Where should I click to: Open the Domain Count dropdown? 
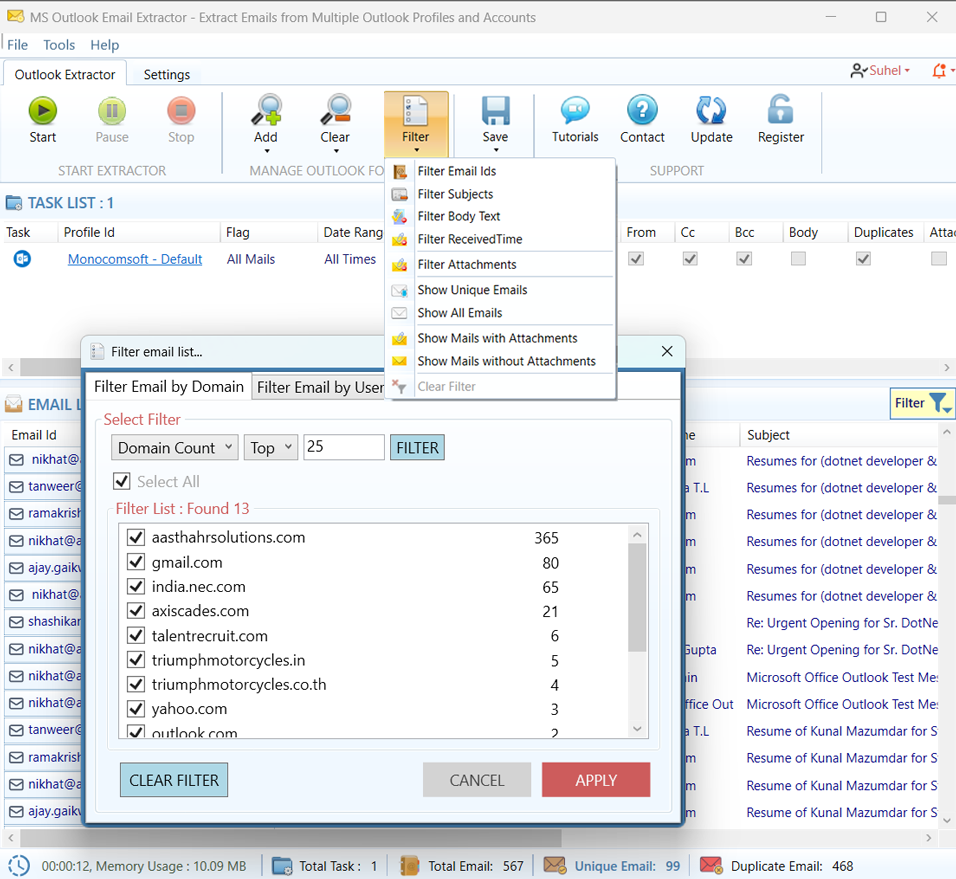175,447
